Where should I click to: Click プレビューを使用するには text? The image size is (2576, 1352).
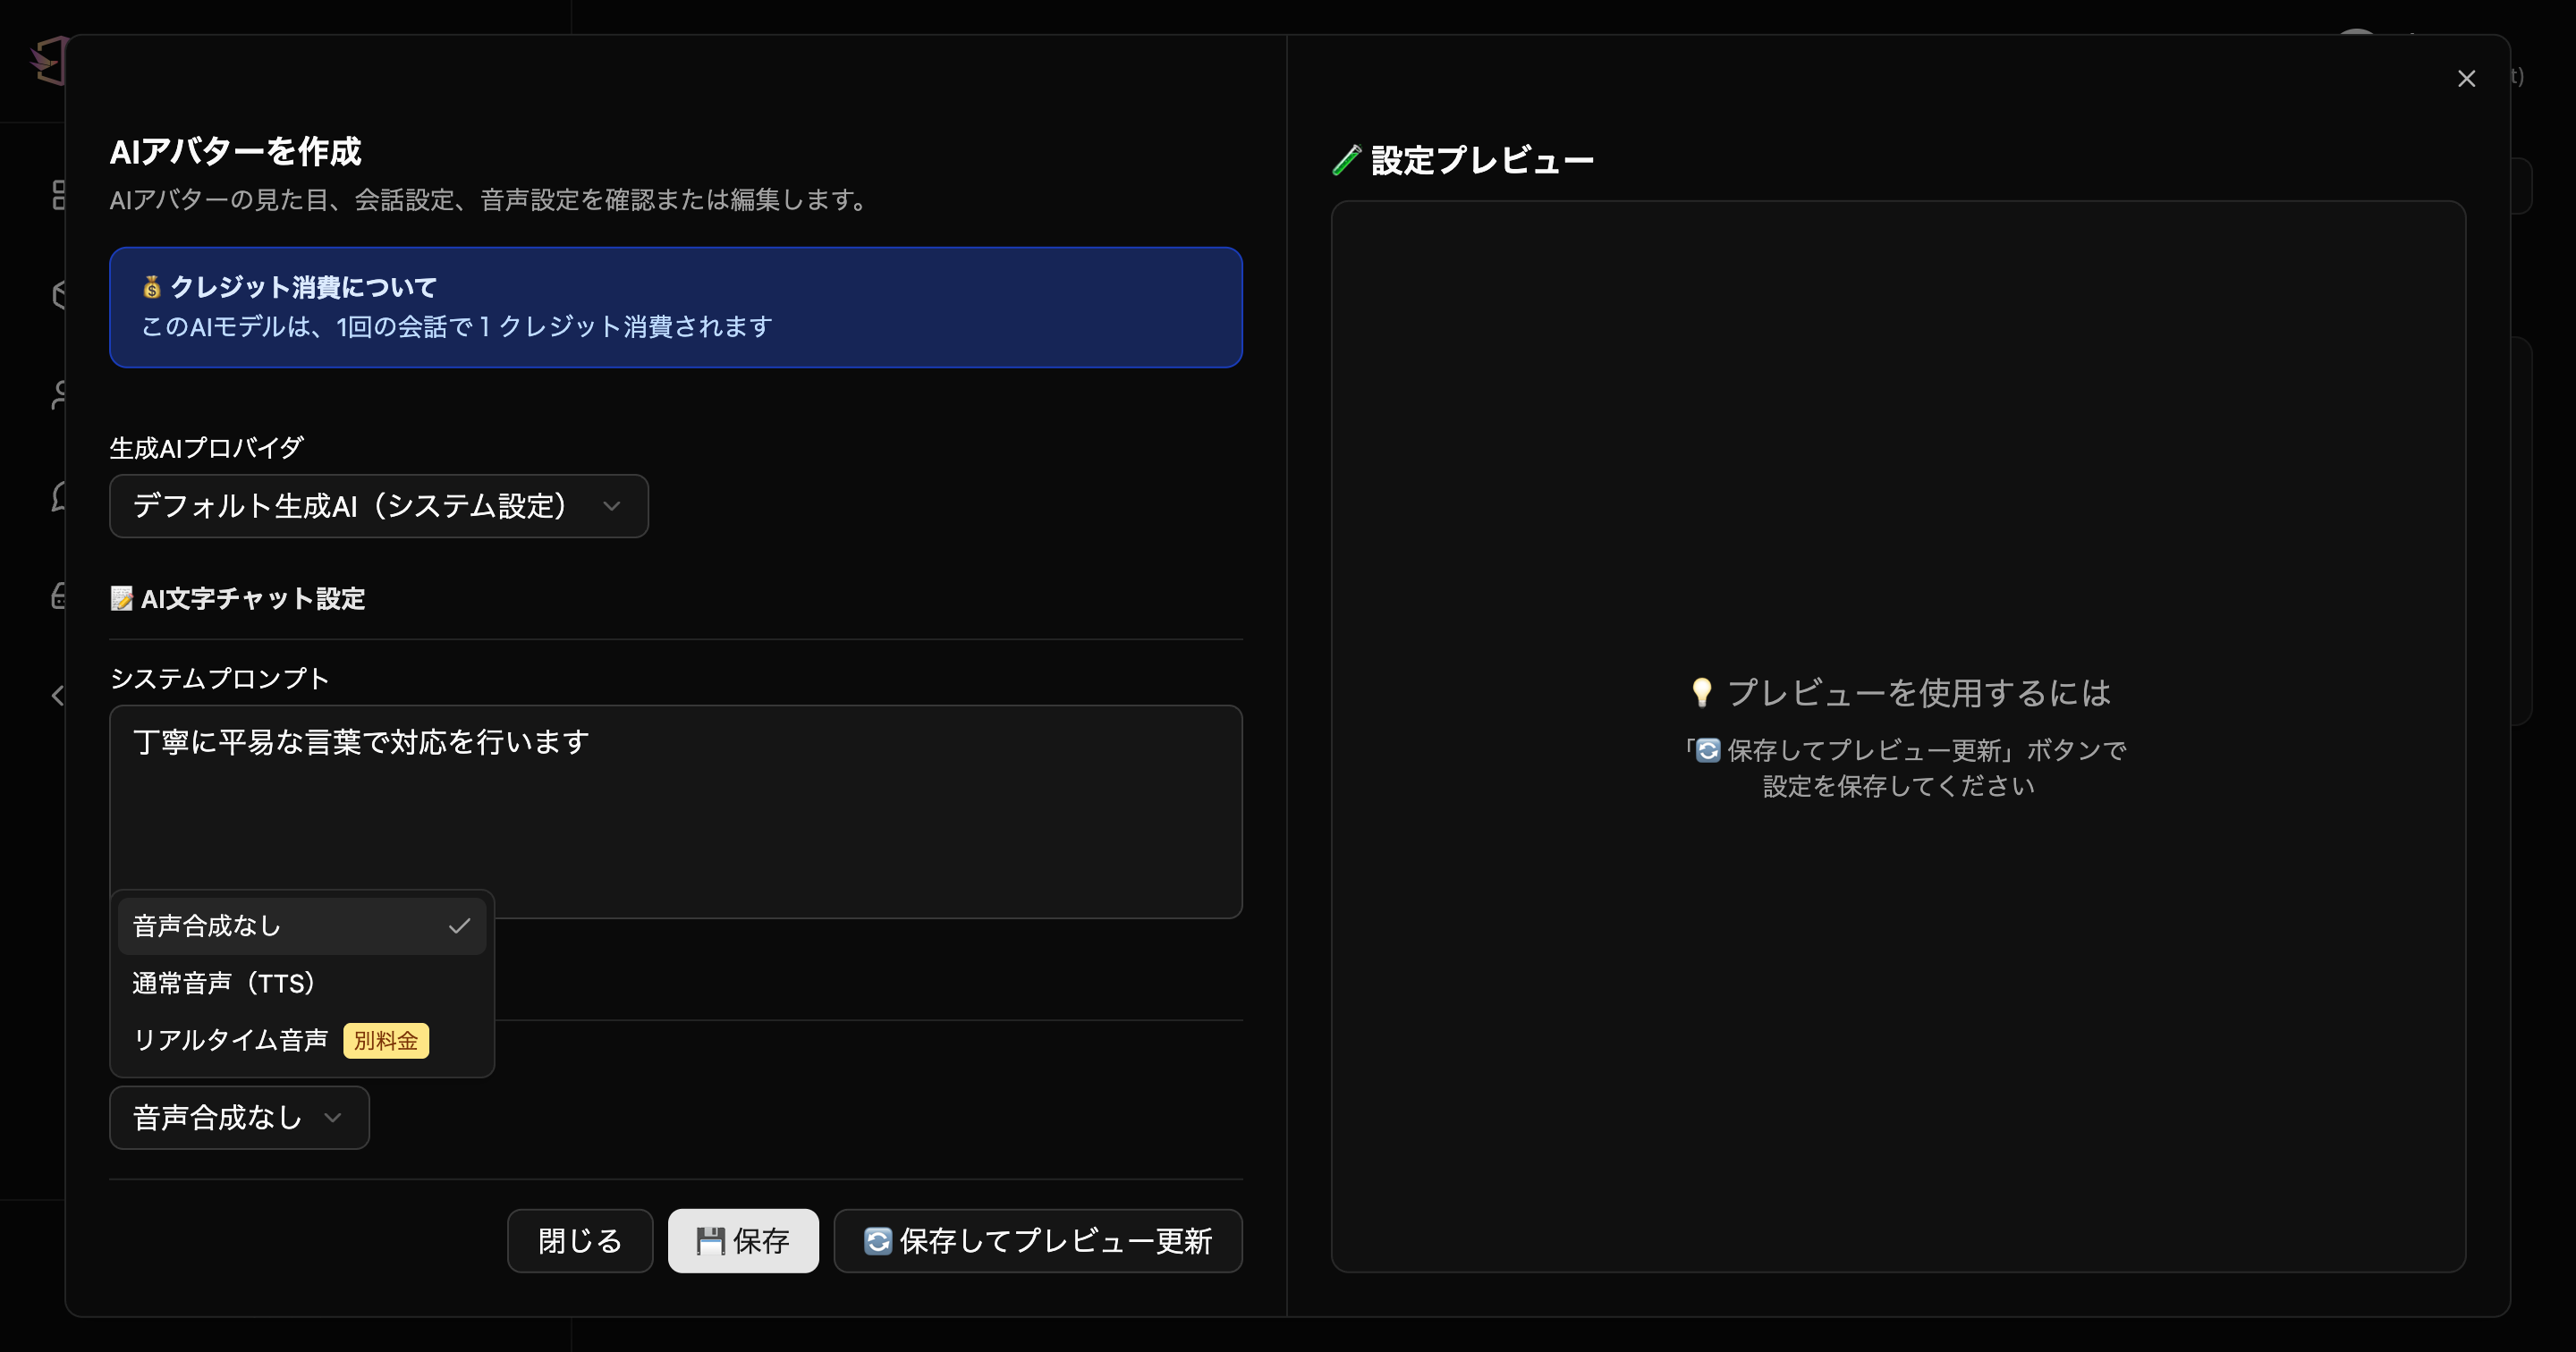click(x=1919, y=692)
